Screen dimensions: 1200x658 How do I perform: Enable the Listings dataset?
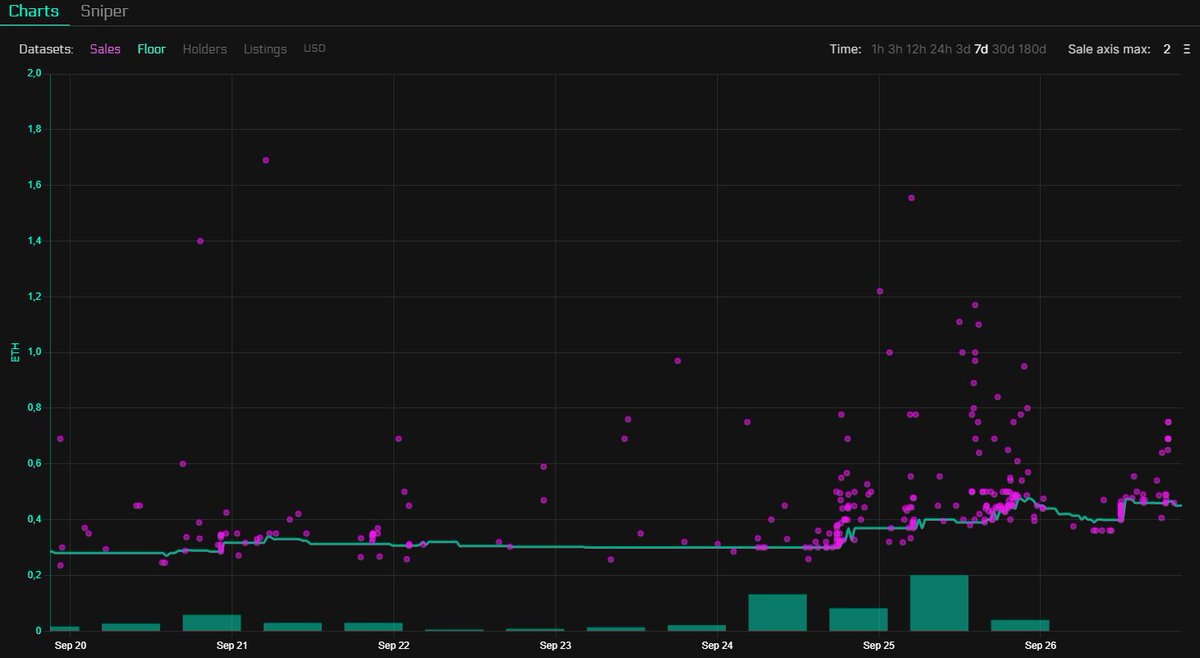tap(265, 49)
